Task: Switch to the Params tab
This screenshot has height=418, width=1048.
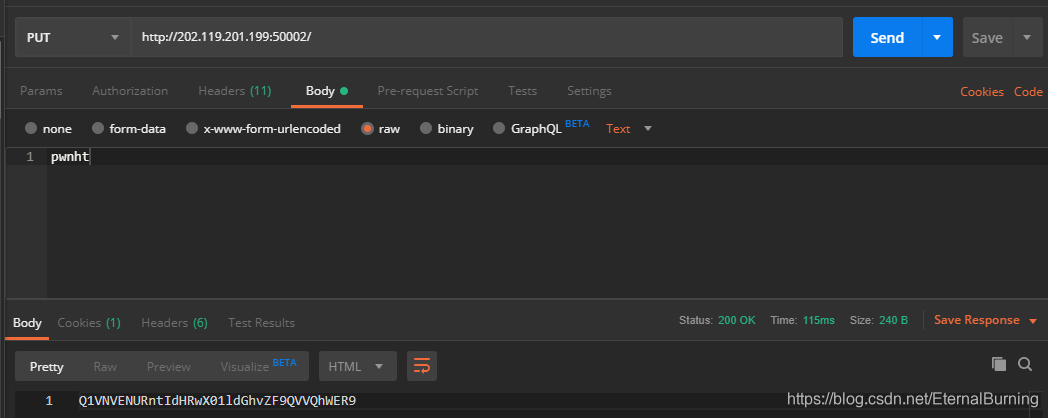Action: [x=41, y=91]
